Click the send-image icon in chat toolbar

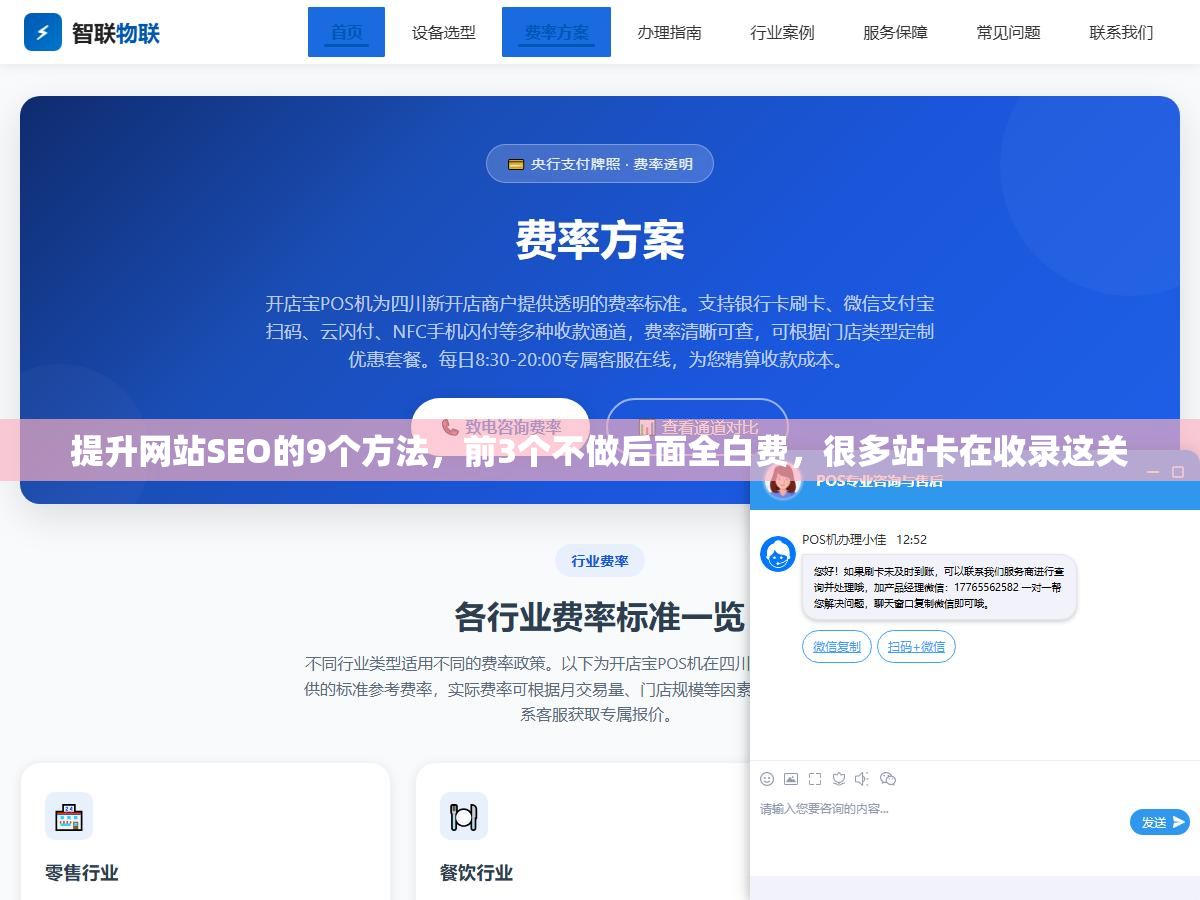click(x=791, y=779)
